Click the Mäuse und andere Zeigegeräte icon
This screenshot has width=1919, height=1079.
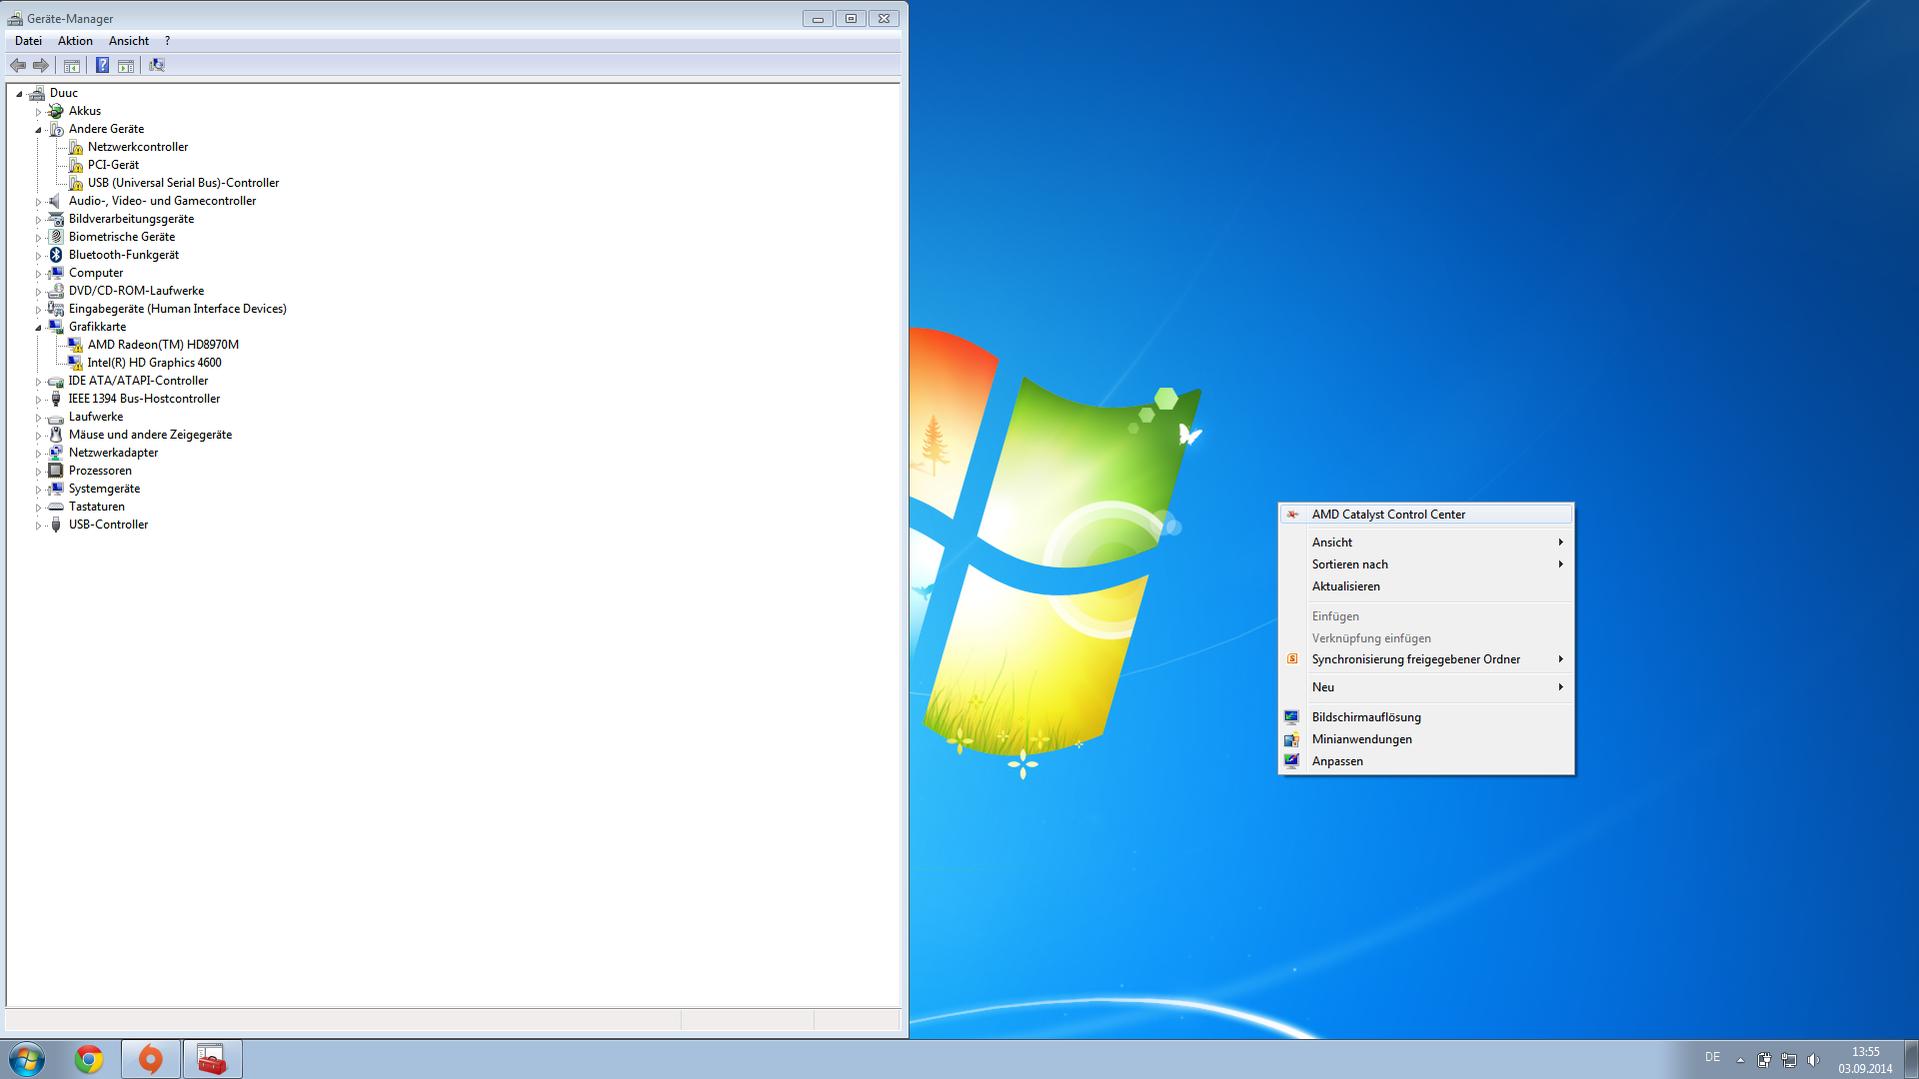pos(56,435)
